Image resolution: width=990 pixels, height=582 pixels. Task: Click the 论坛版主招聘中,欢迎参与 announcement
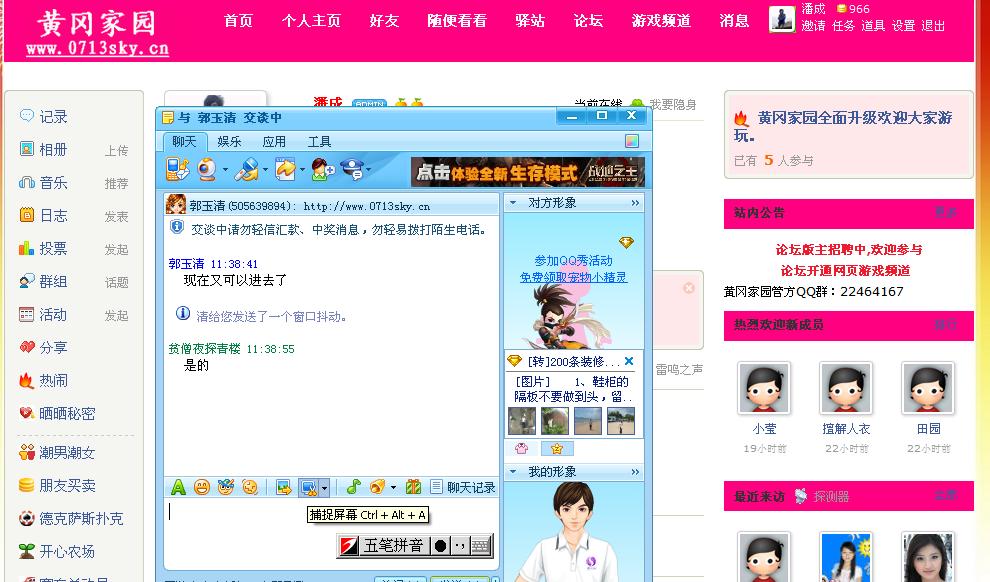tap(849, 249)
